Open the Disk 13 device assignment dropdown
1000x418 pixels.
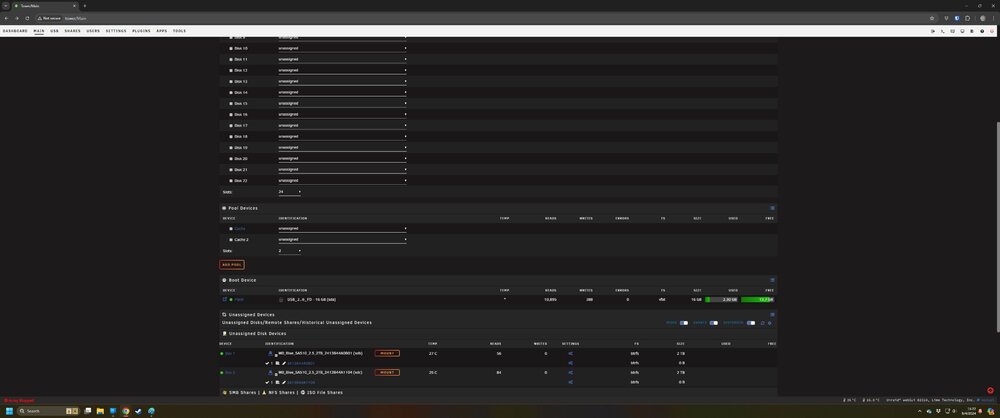click(342, 82)
